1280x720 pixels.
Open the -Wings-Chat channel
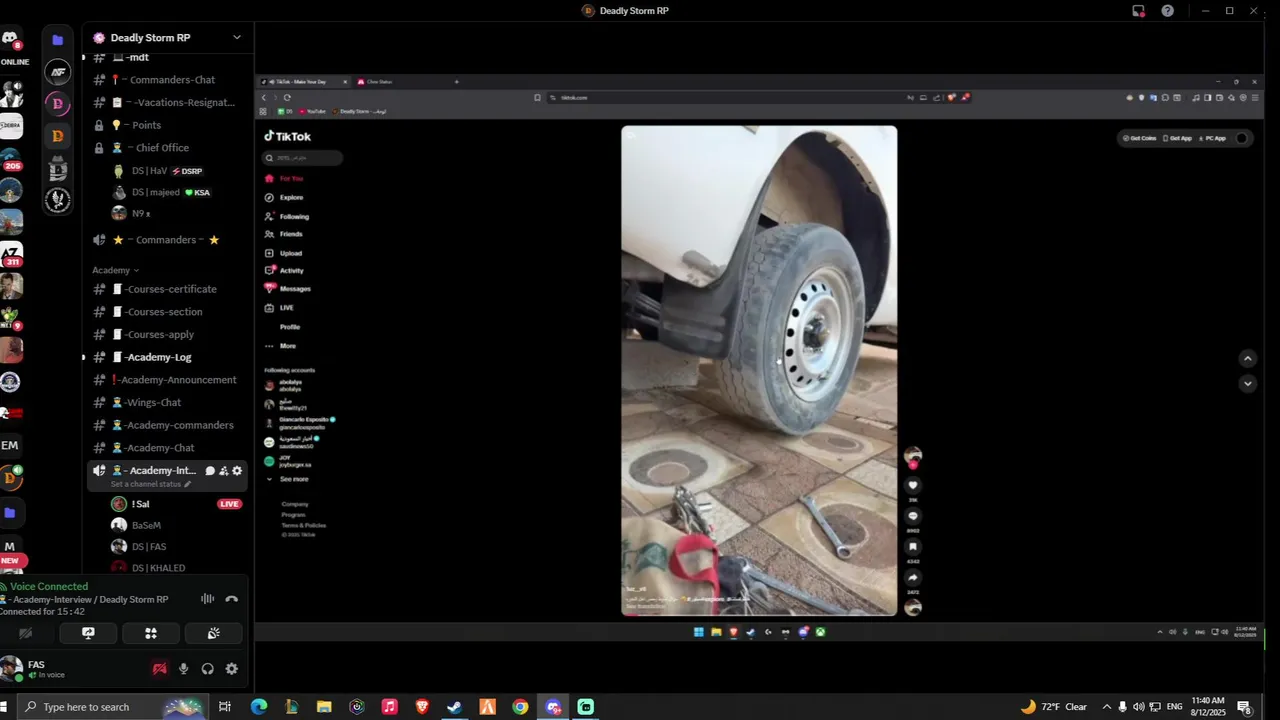click(168, 403)
